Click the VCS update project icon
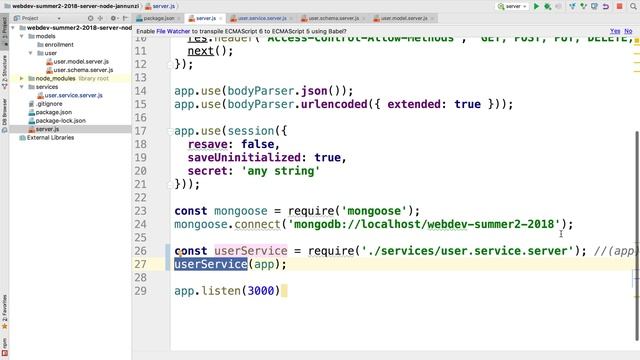640x360 pixels. pyautogui.click(x=572, y=6)
